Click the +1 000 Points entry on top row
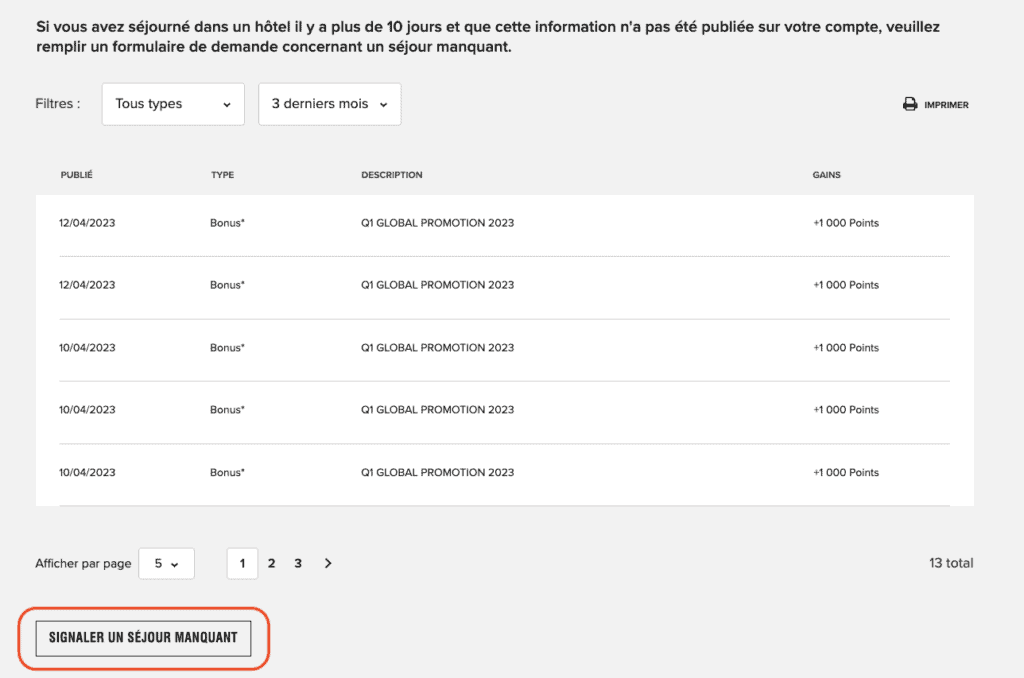 pos(846,223)
